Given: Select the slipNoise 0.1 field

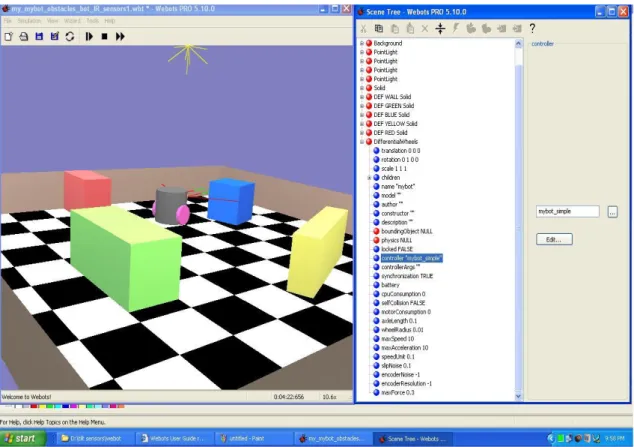Looking at the screenshot, I should click(x=396, y=366).
